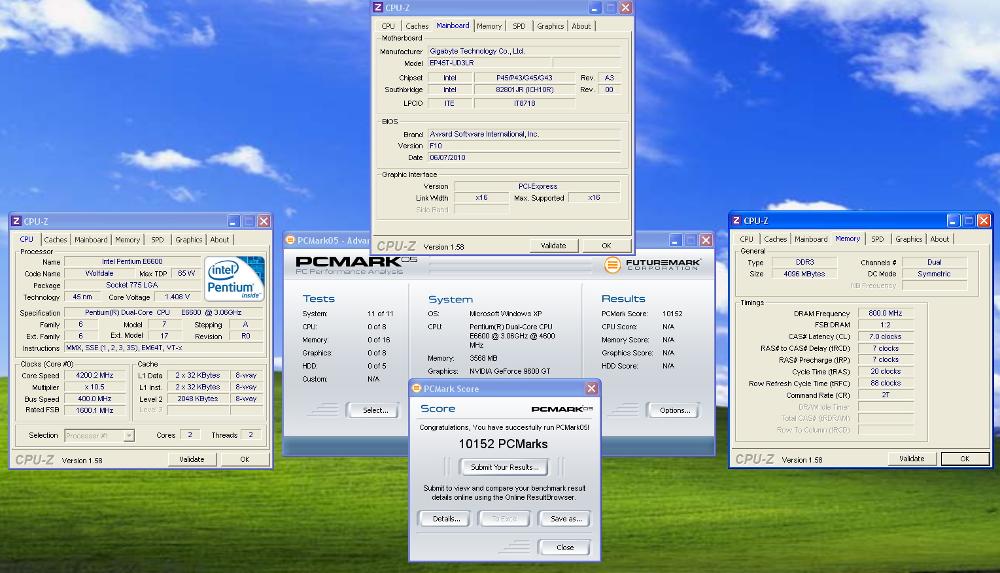Click the DRAM Frequency 800.0 MHz field
The width and height of the screenshot is (1000, 573).
pyautogui.click(x=885, y=313)
